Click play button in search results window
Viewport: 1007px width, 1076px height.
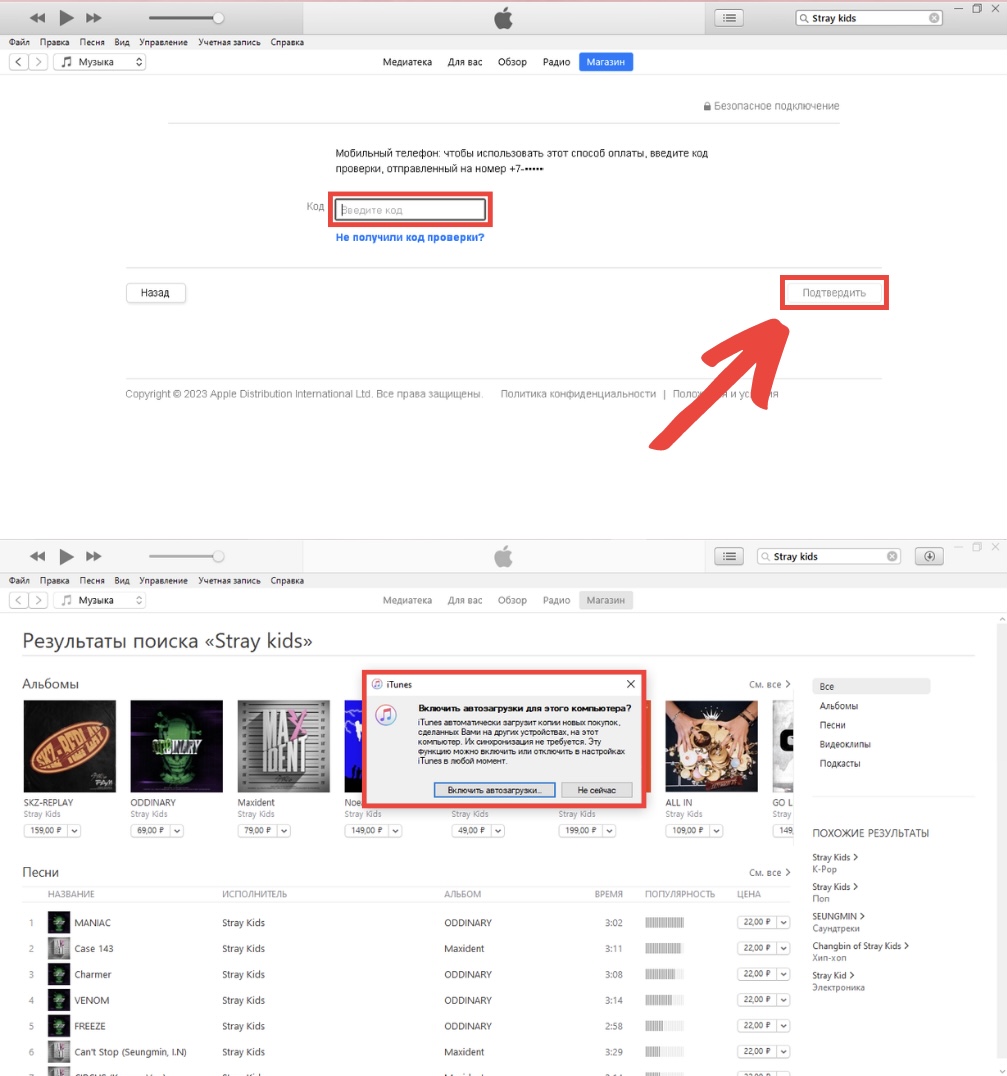pyautogui.click(x=66, y=557)
